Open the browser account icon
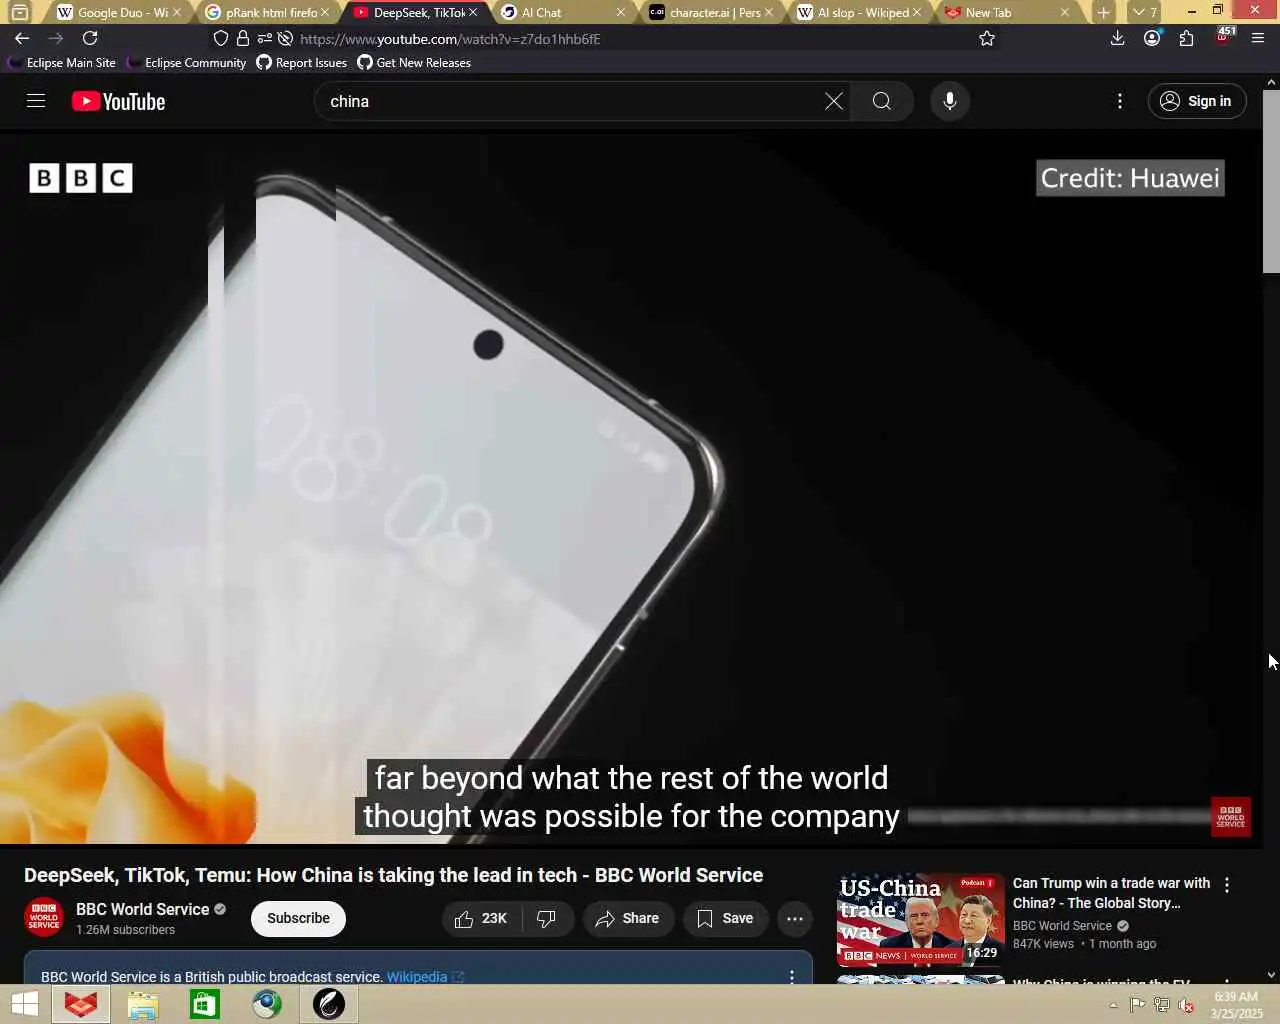Image resolution: width=1280 pixels, height=1024 pixels. pyautogui.click(x=1152, y=38)
